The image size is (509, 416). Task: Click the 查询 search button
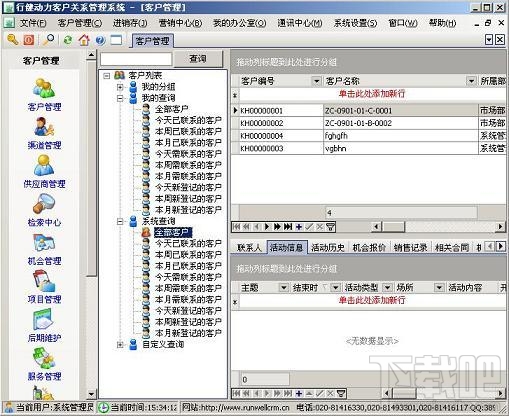pos(198,59)
